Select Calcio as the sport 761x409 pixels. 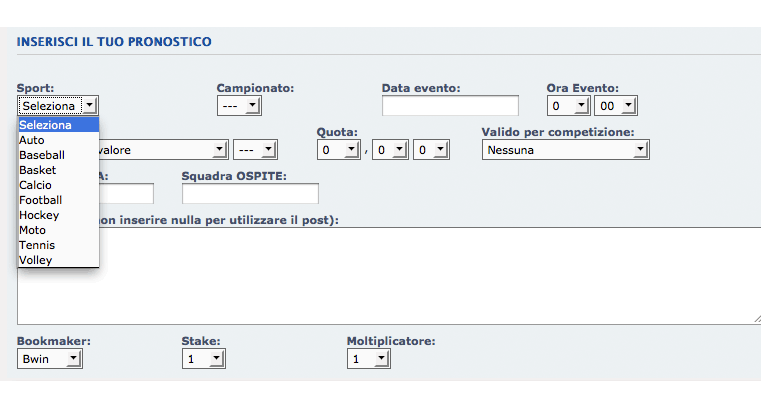click(58, 185)
